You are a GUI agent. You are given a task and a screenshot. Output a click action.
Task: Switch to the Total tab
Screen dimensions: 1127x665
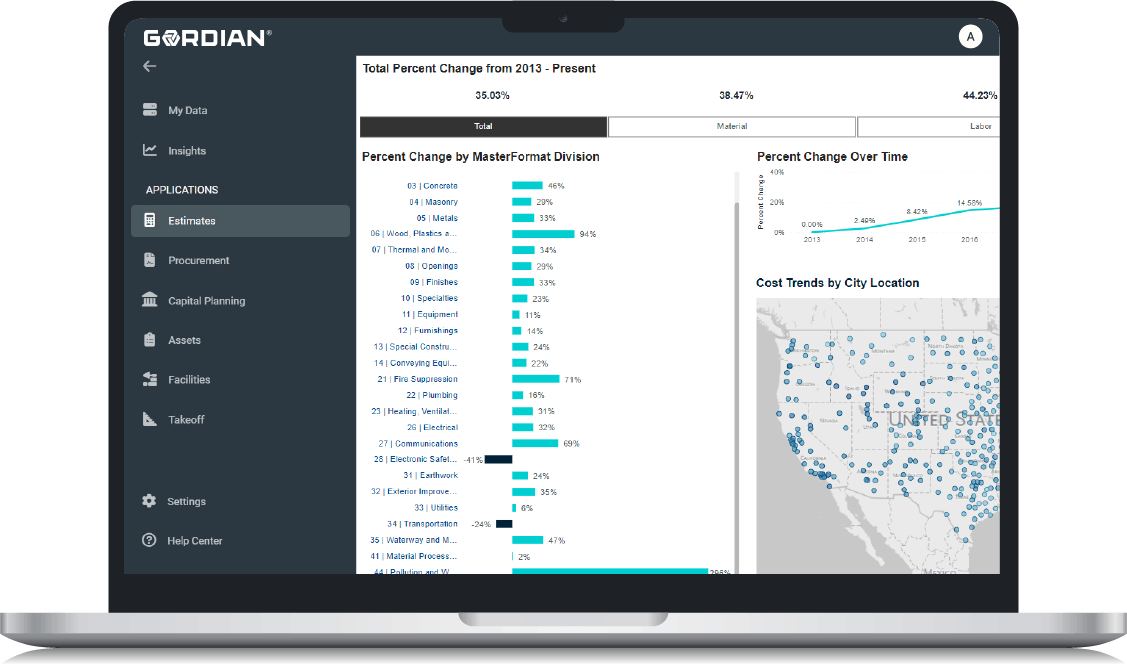pyautogui.click(x=483, y=127)
